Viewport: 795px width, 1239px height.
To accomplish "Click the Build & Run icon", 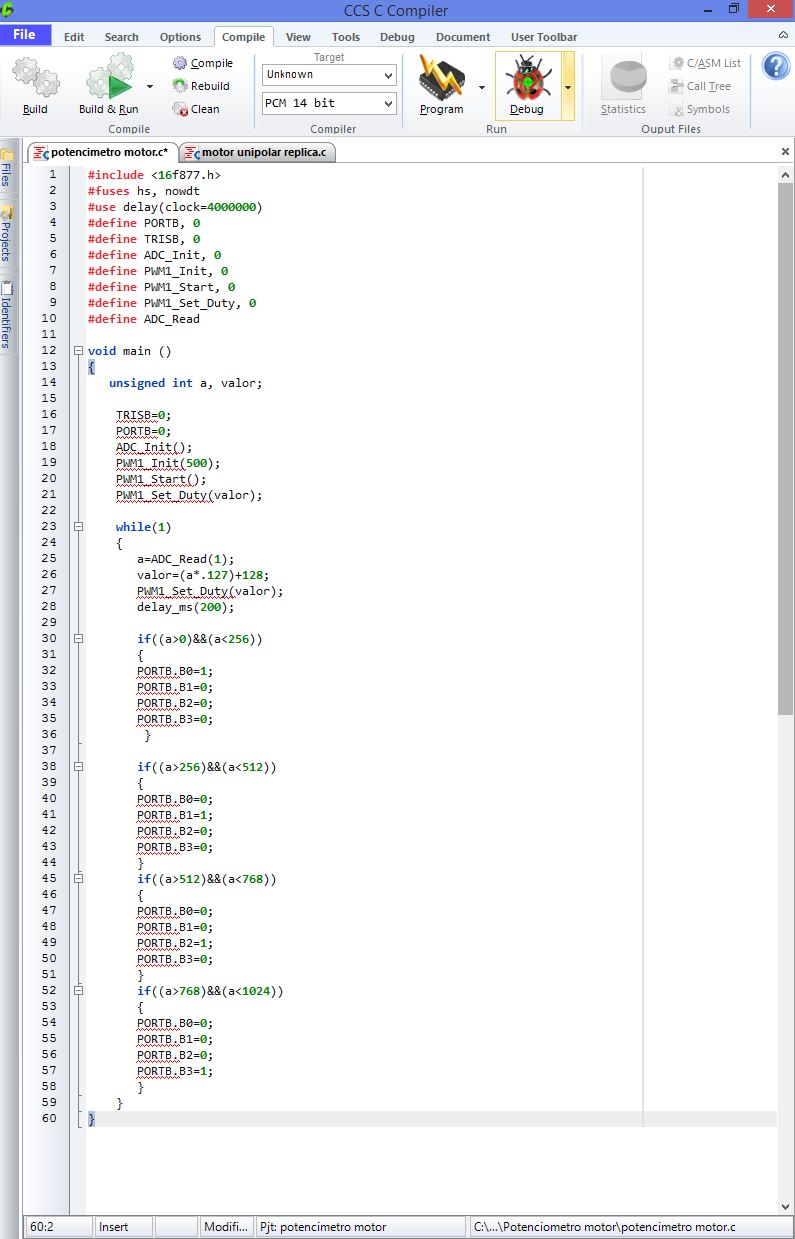I will 108,78.
